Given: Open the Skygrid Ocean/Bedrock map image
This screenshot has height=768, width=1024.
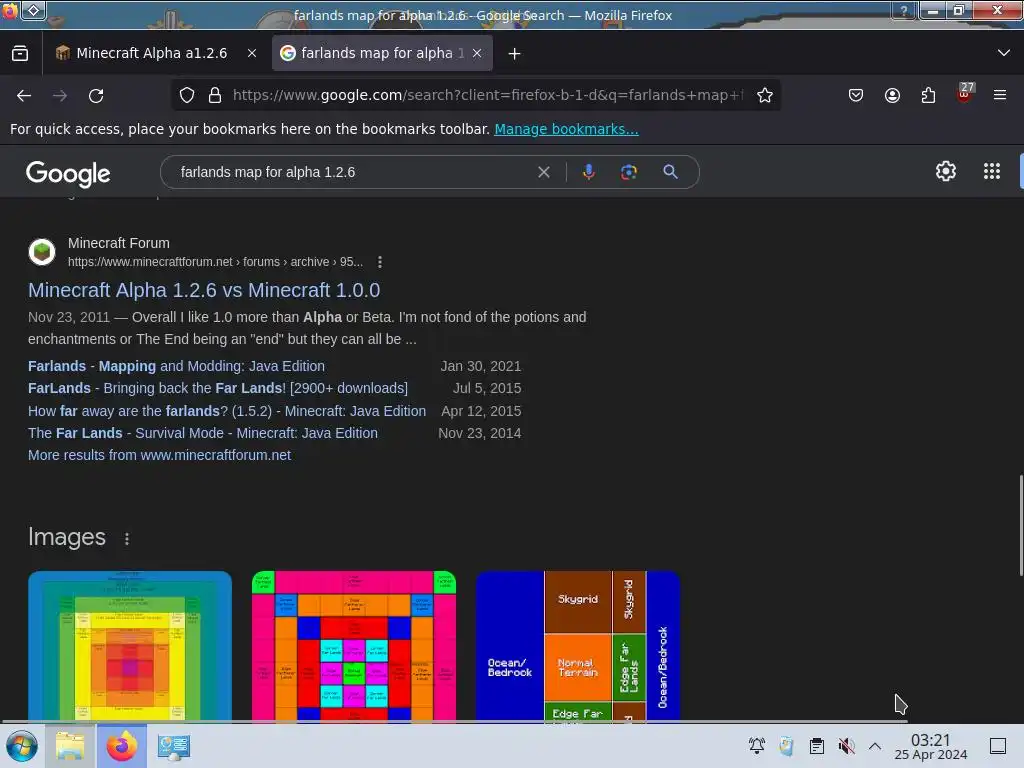Looking at the screenshot, I should click(578, 646).
